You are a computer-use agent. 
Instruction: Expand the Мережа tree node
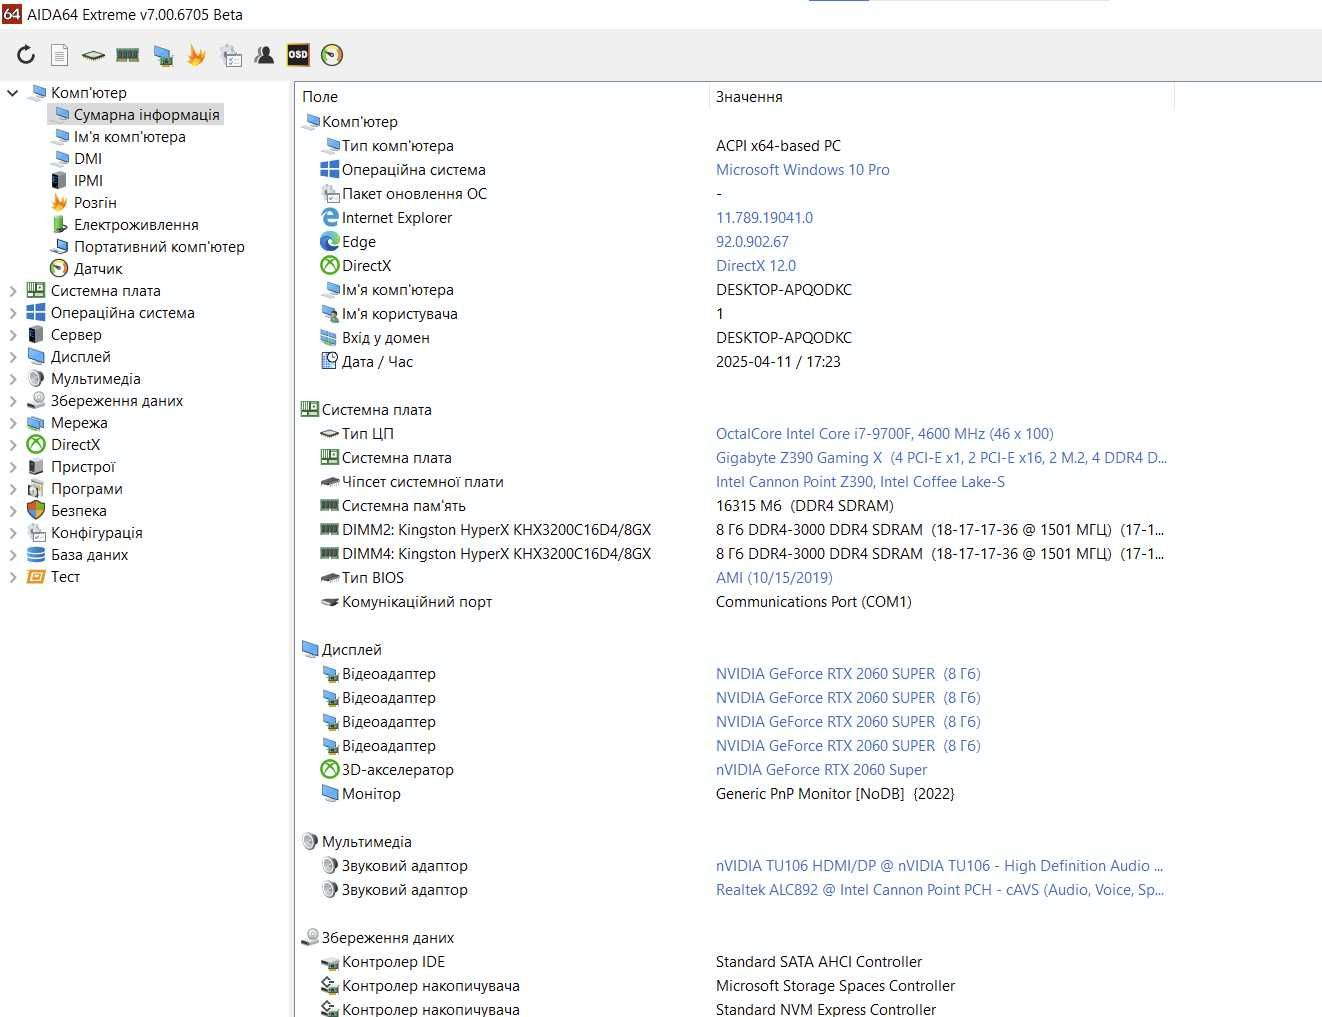13,422
